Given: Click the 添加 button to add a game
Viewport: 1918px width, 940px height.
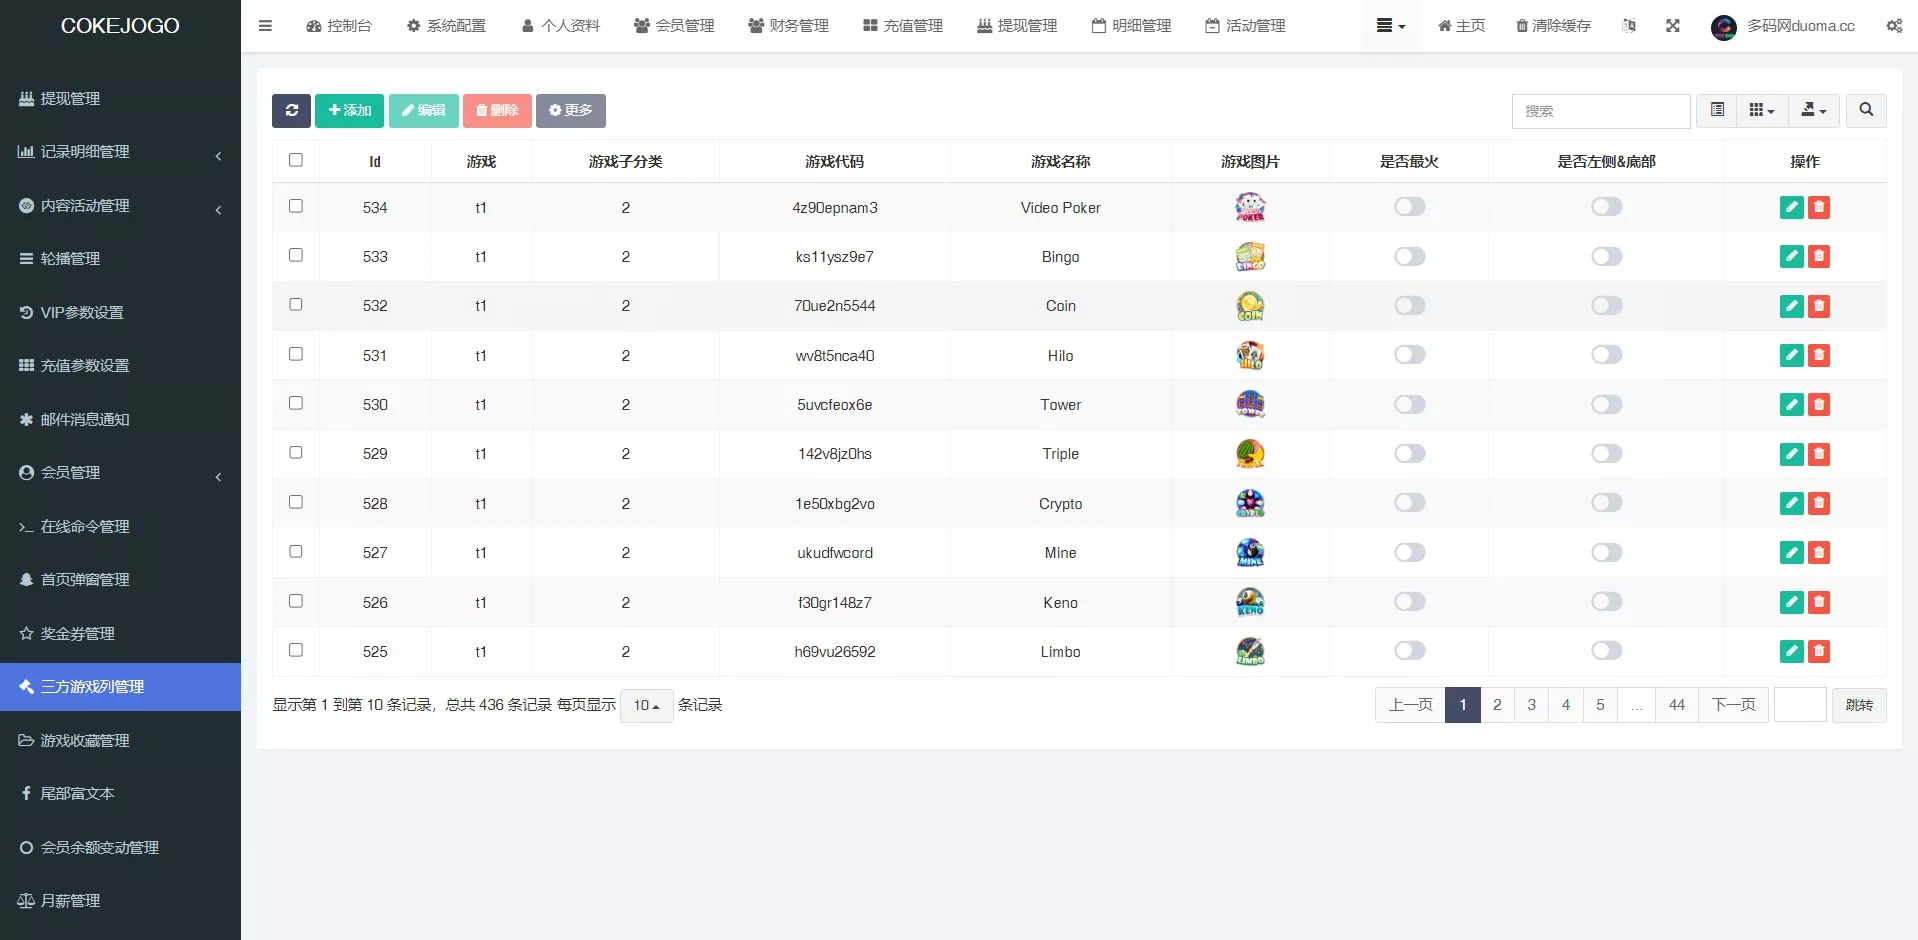Looking at the screenshot, I should (349, 111).
